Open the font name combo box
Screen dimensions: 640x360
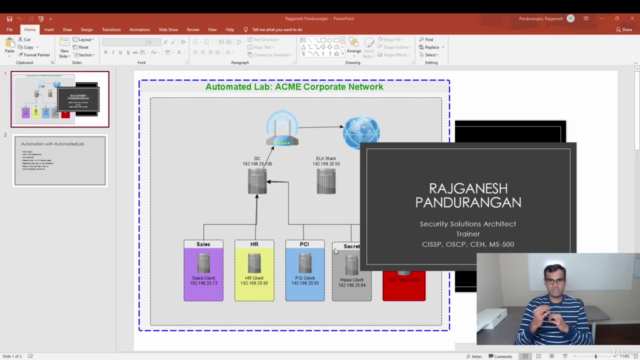[x=124, y=42]
